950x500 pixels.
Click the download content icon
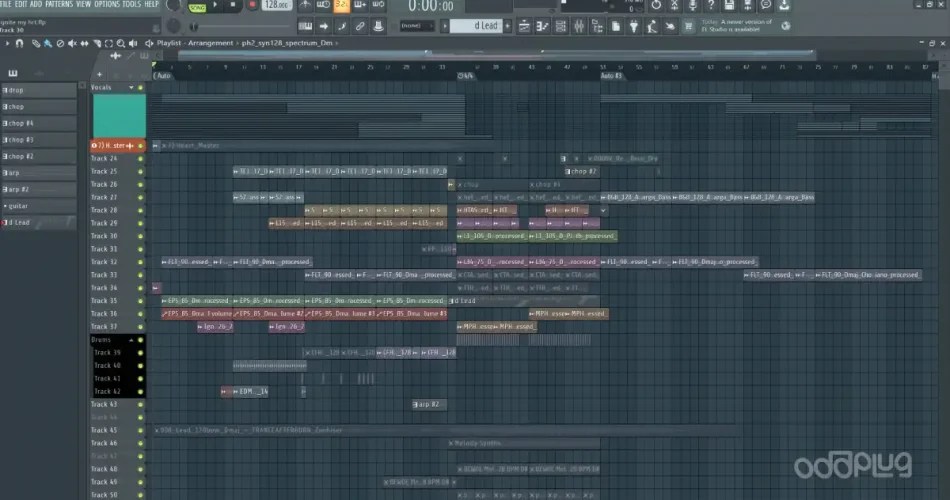click(784, 5)
